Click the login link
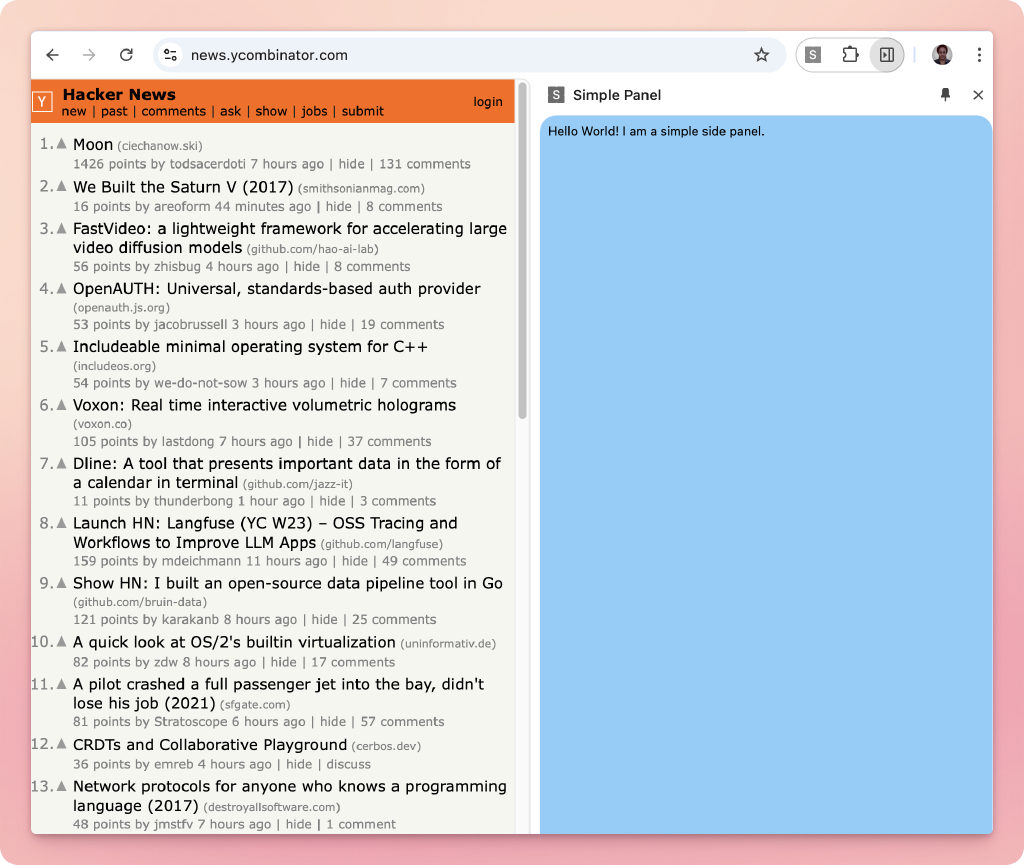 click(x=488, y=102)
